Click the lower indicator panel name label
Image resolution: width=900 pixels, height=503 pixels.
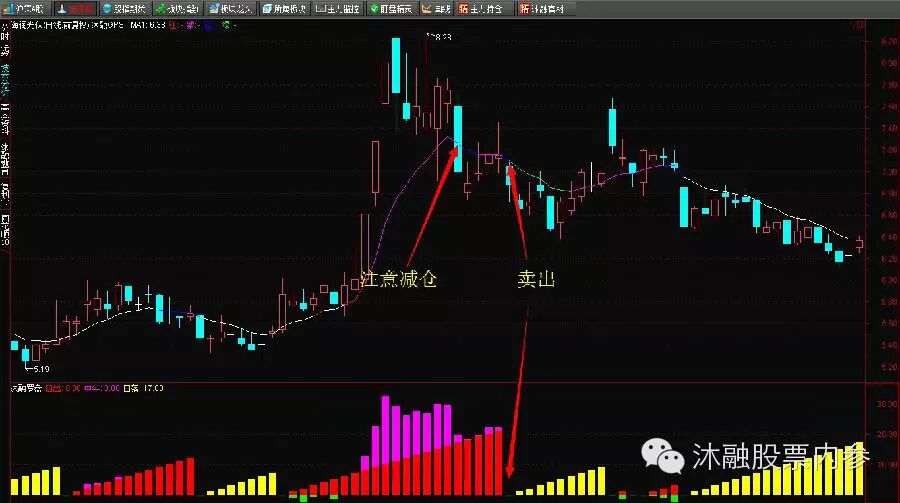26,388
